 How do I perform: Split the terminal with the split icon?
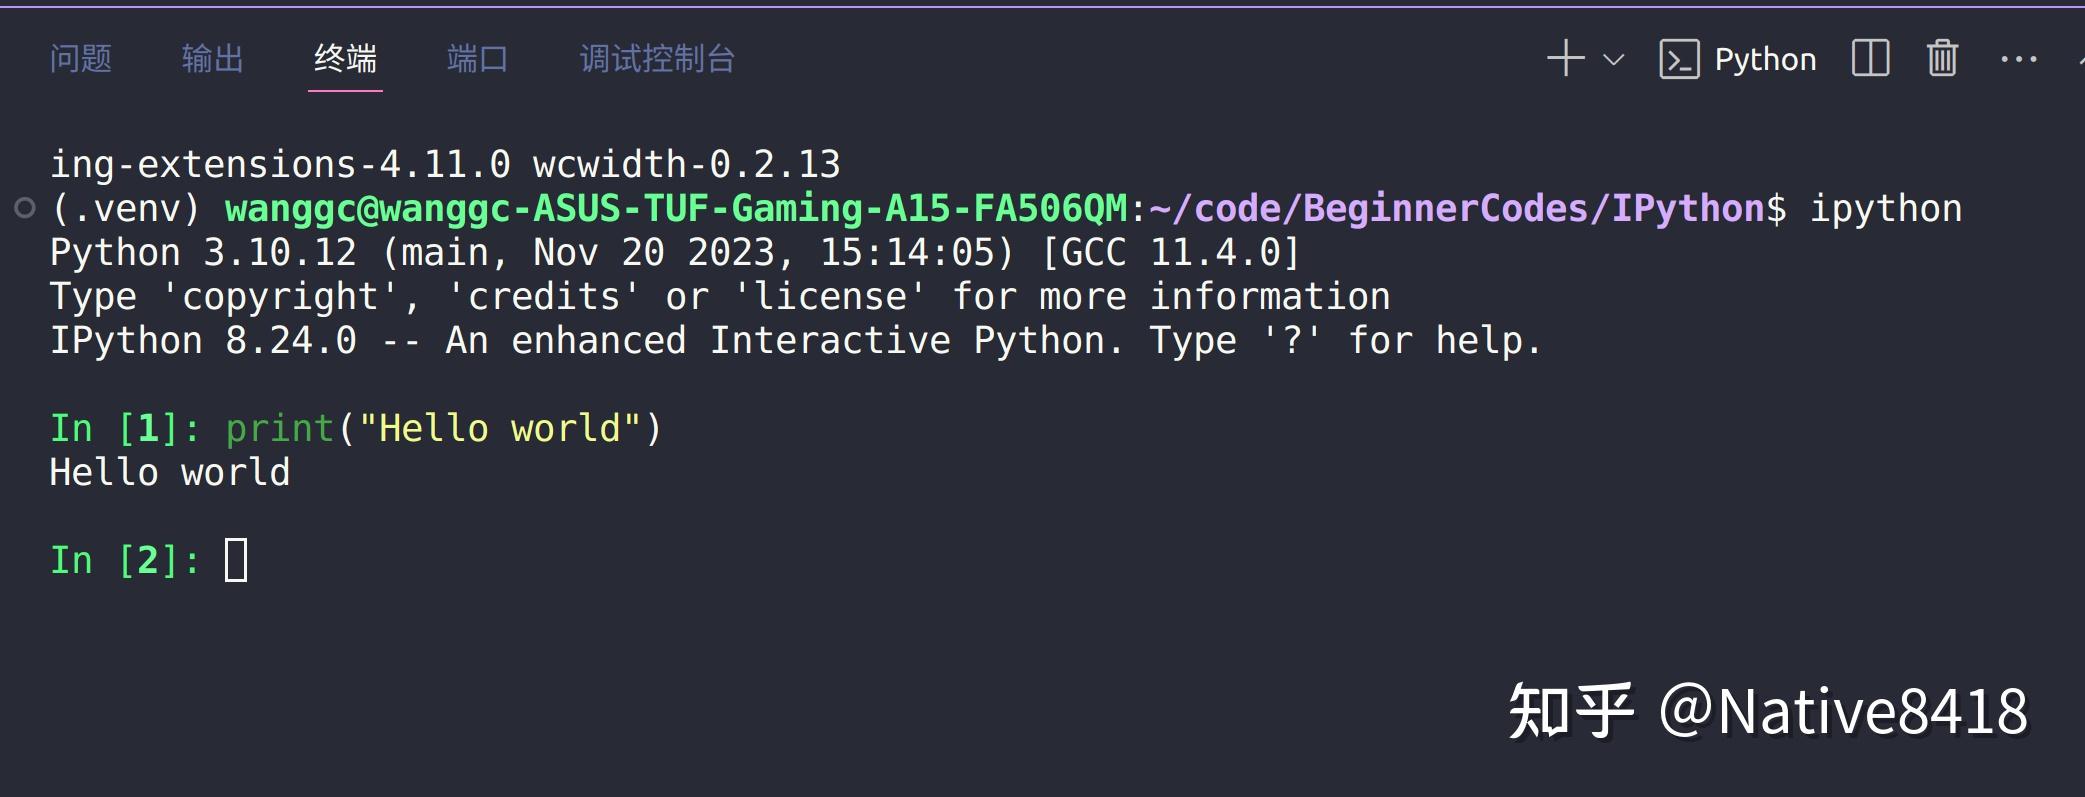pos(1870,59)
